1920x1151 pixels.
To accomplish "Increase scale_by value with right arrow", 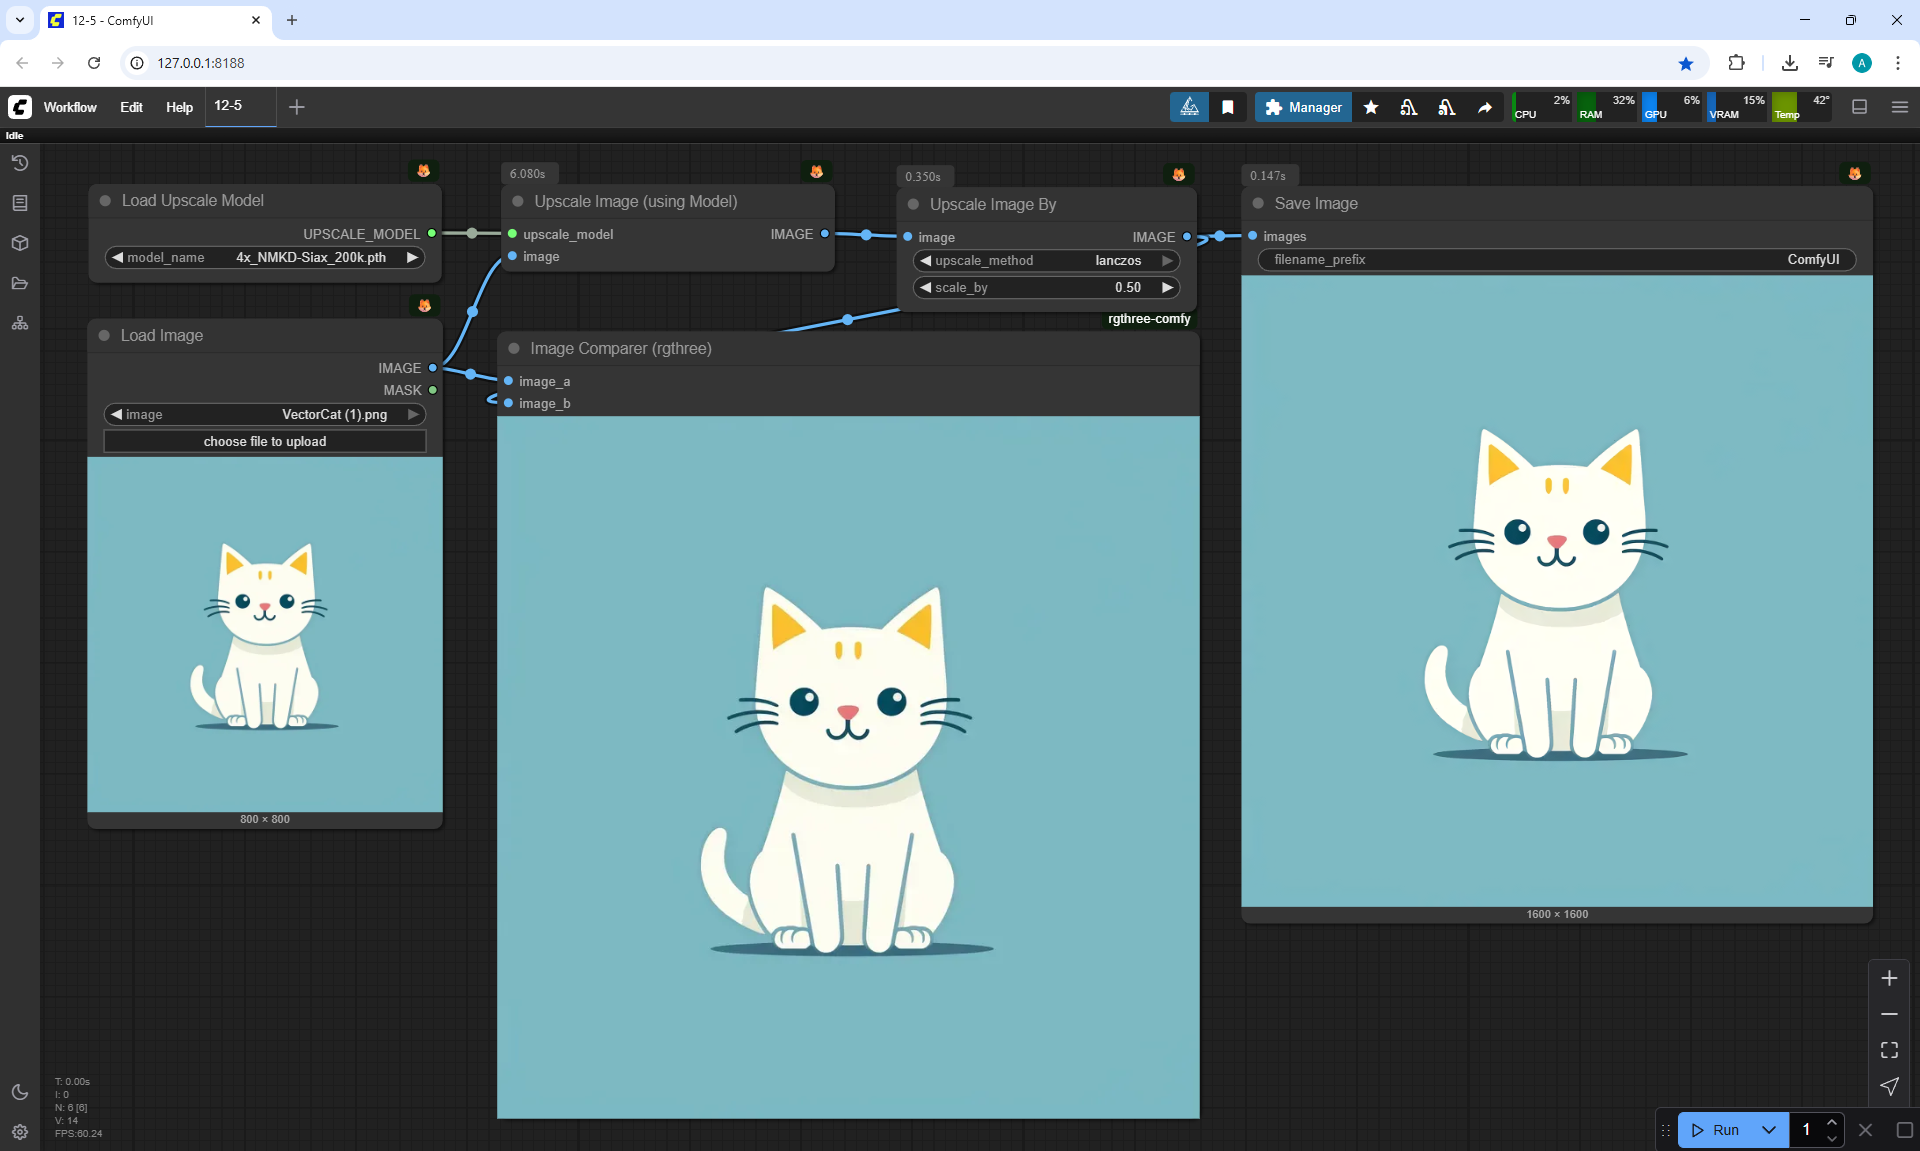I will coord(1167,288).
